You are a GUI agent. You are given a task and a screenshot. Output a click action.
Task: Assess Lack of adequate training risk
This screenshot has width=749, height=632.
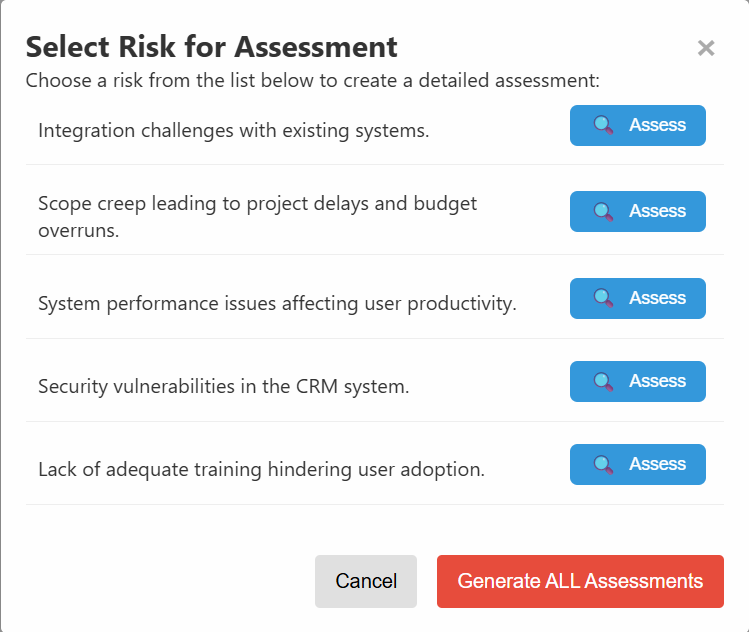pos(638,465)
